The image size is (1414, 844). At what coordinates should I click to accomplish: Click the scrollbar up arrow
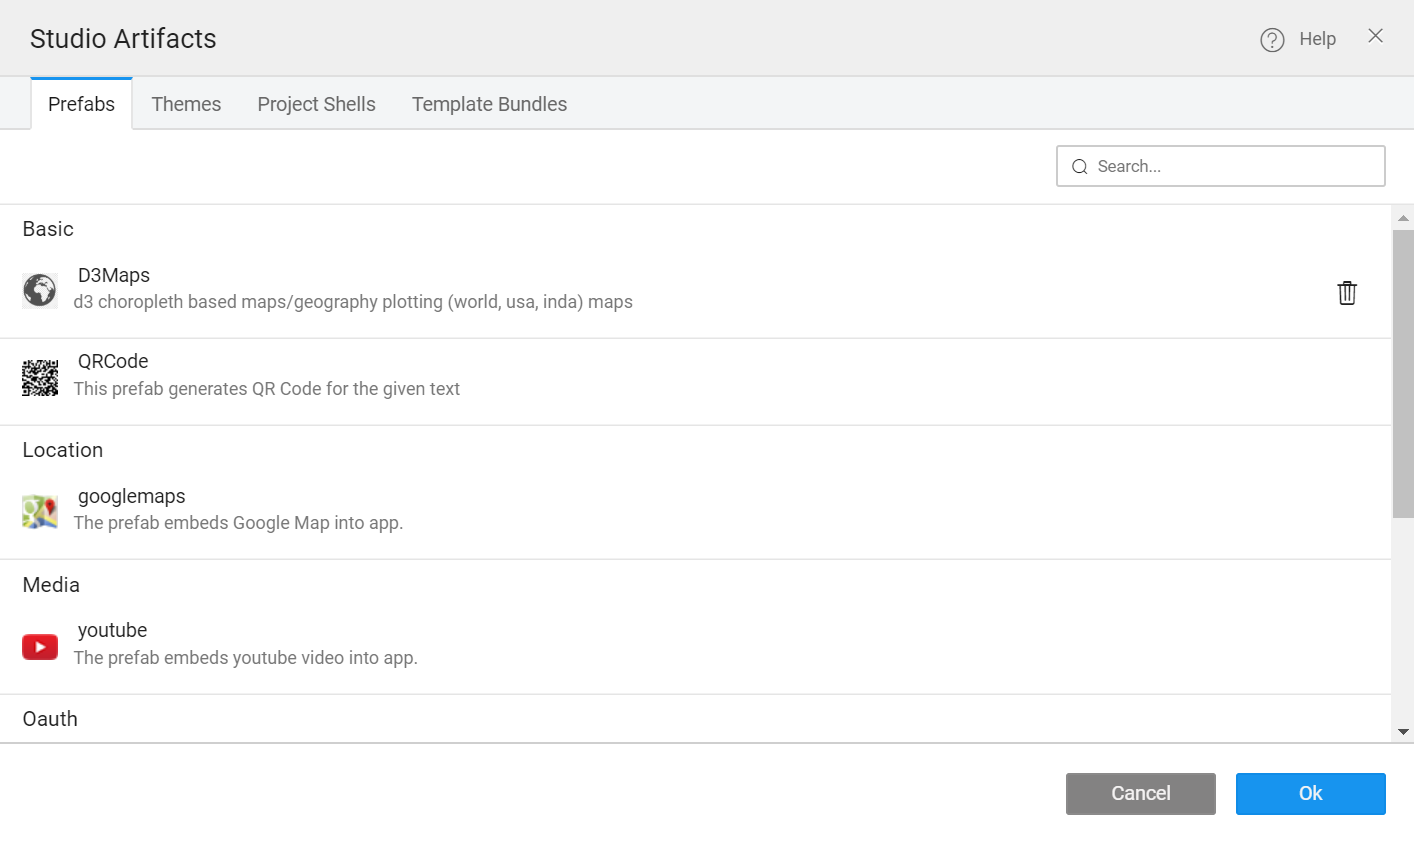(1403, 217)
